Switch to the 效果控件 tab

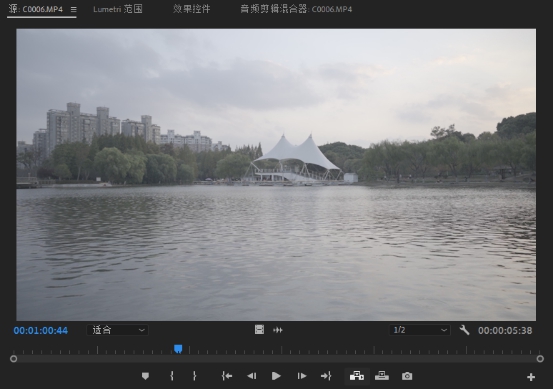point(191,9)
